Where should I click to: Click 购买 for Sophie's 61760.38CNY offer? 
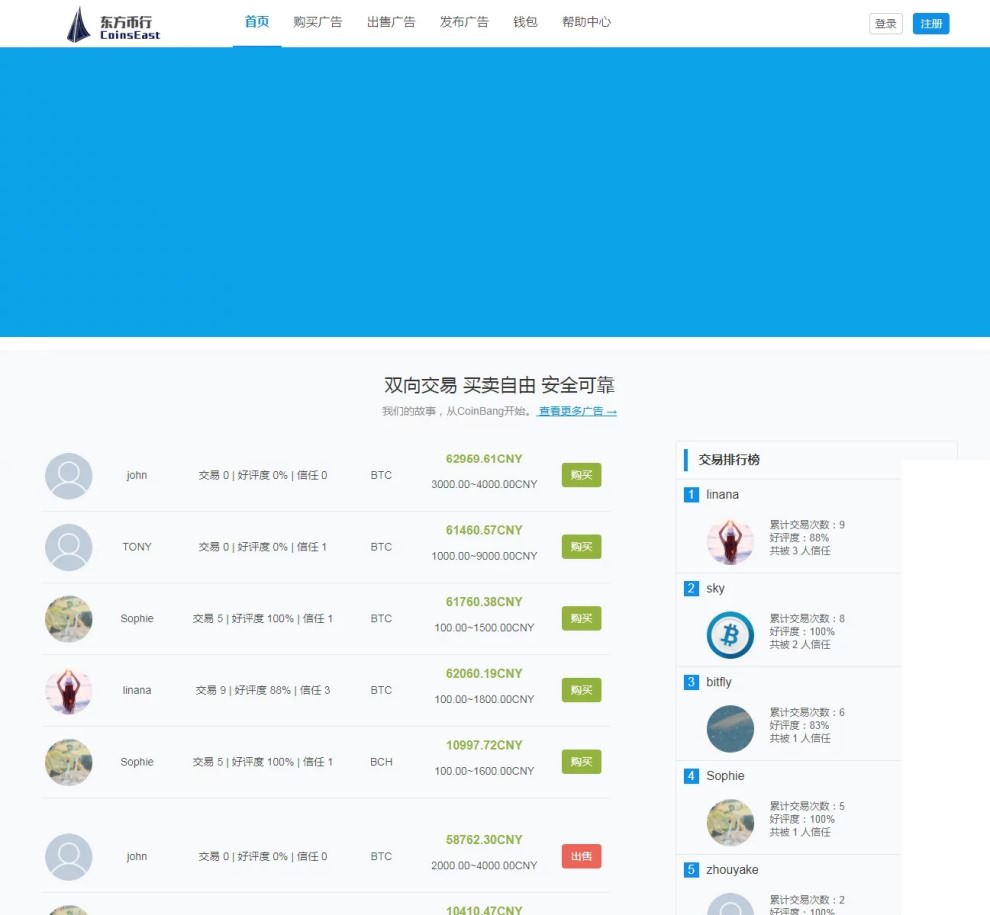[x=581, y=618]
